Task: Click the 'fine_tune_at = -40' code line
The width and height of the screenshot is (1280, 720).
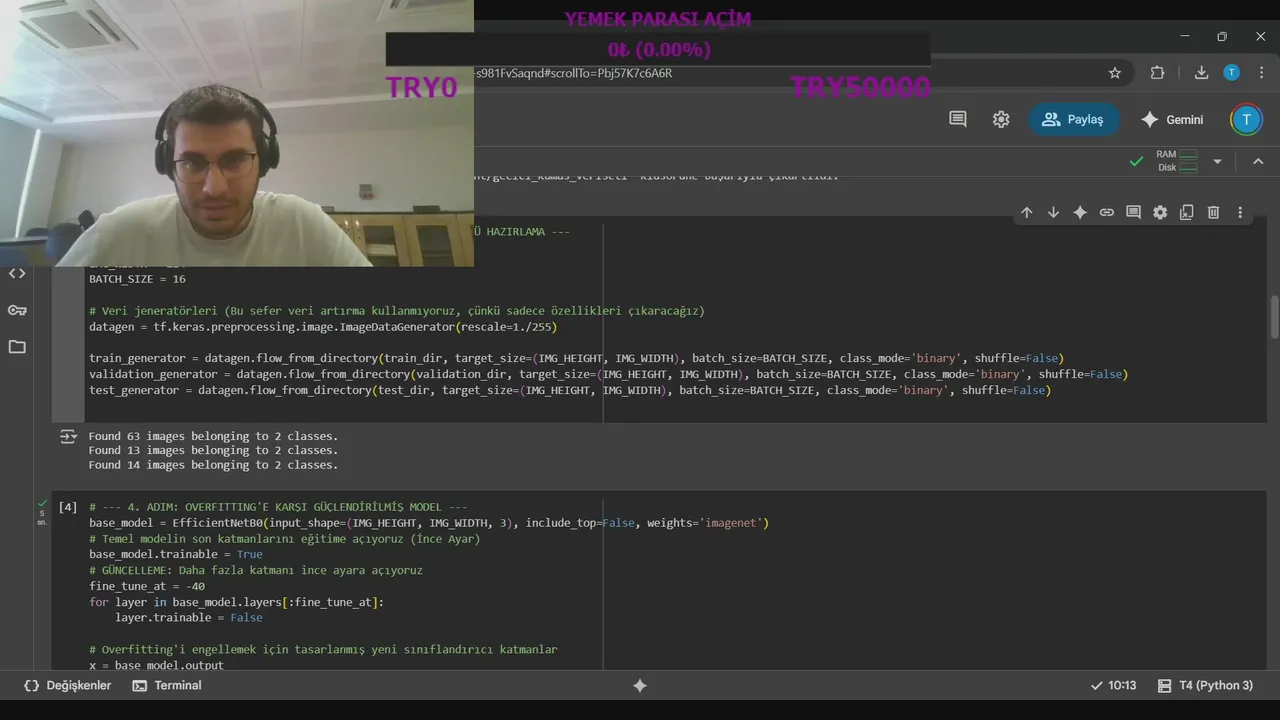Action: tap(147, 586)
